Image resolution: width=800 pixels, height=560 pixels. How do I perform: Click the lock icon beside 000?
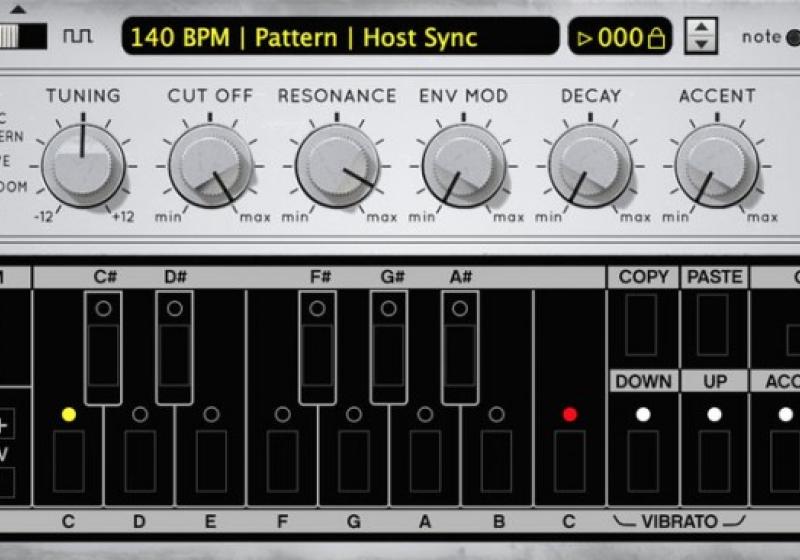coord(656,38)
